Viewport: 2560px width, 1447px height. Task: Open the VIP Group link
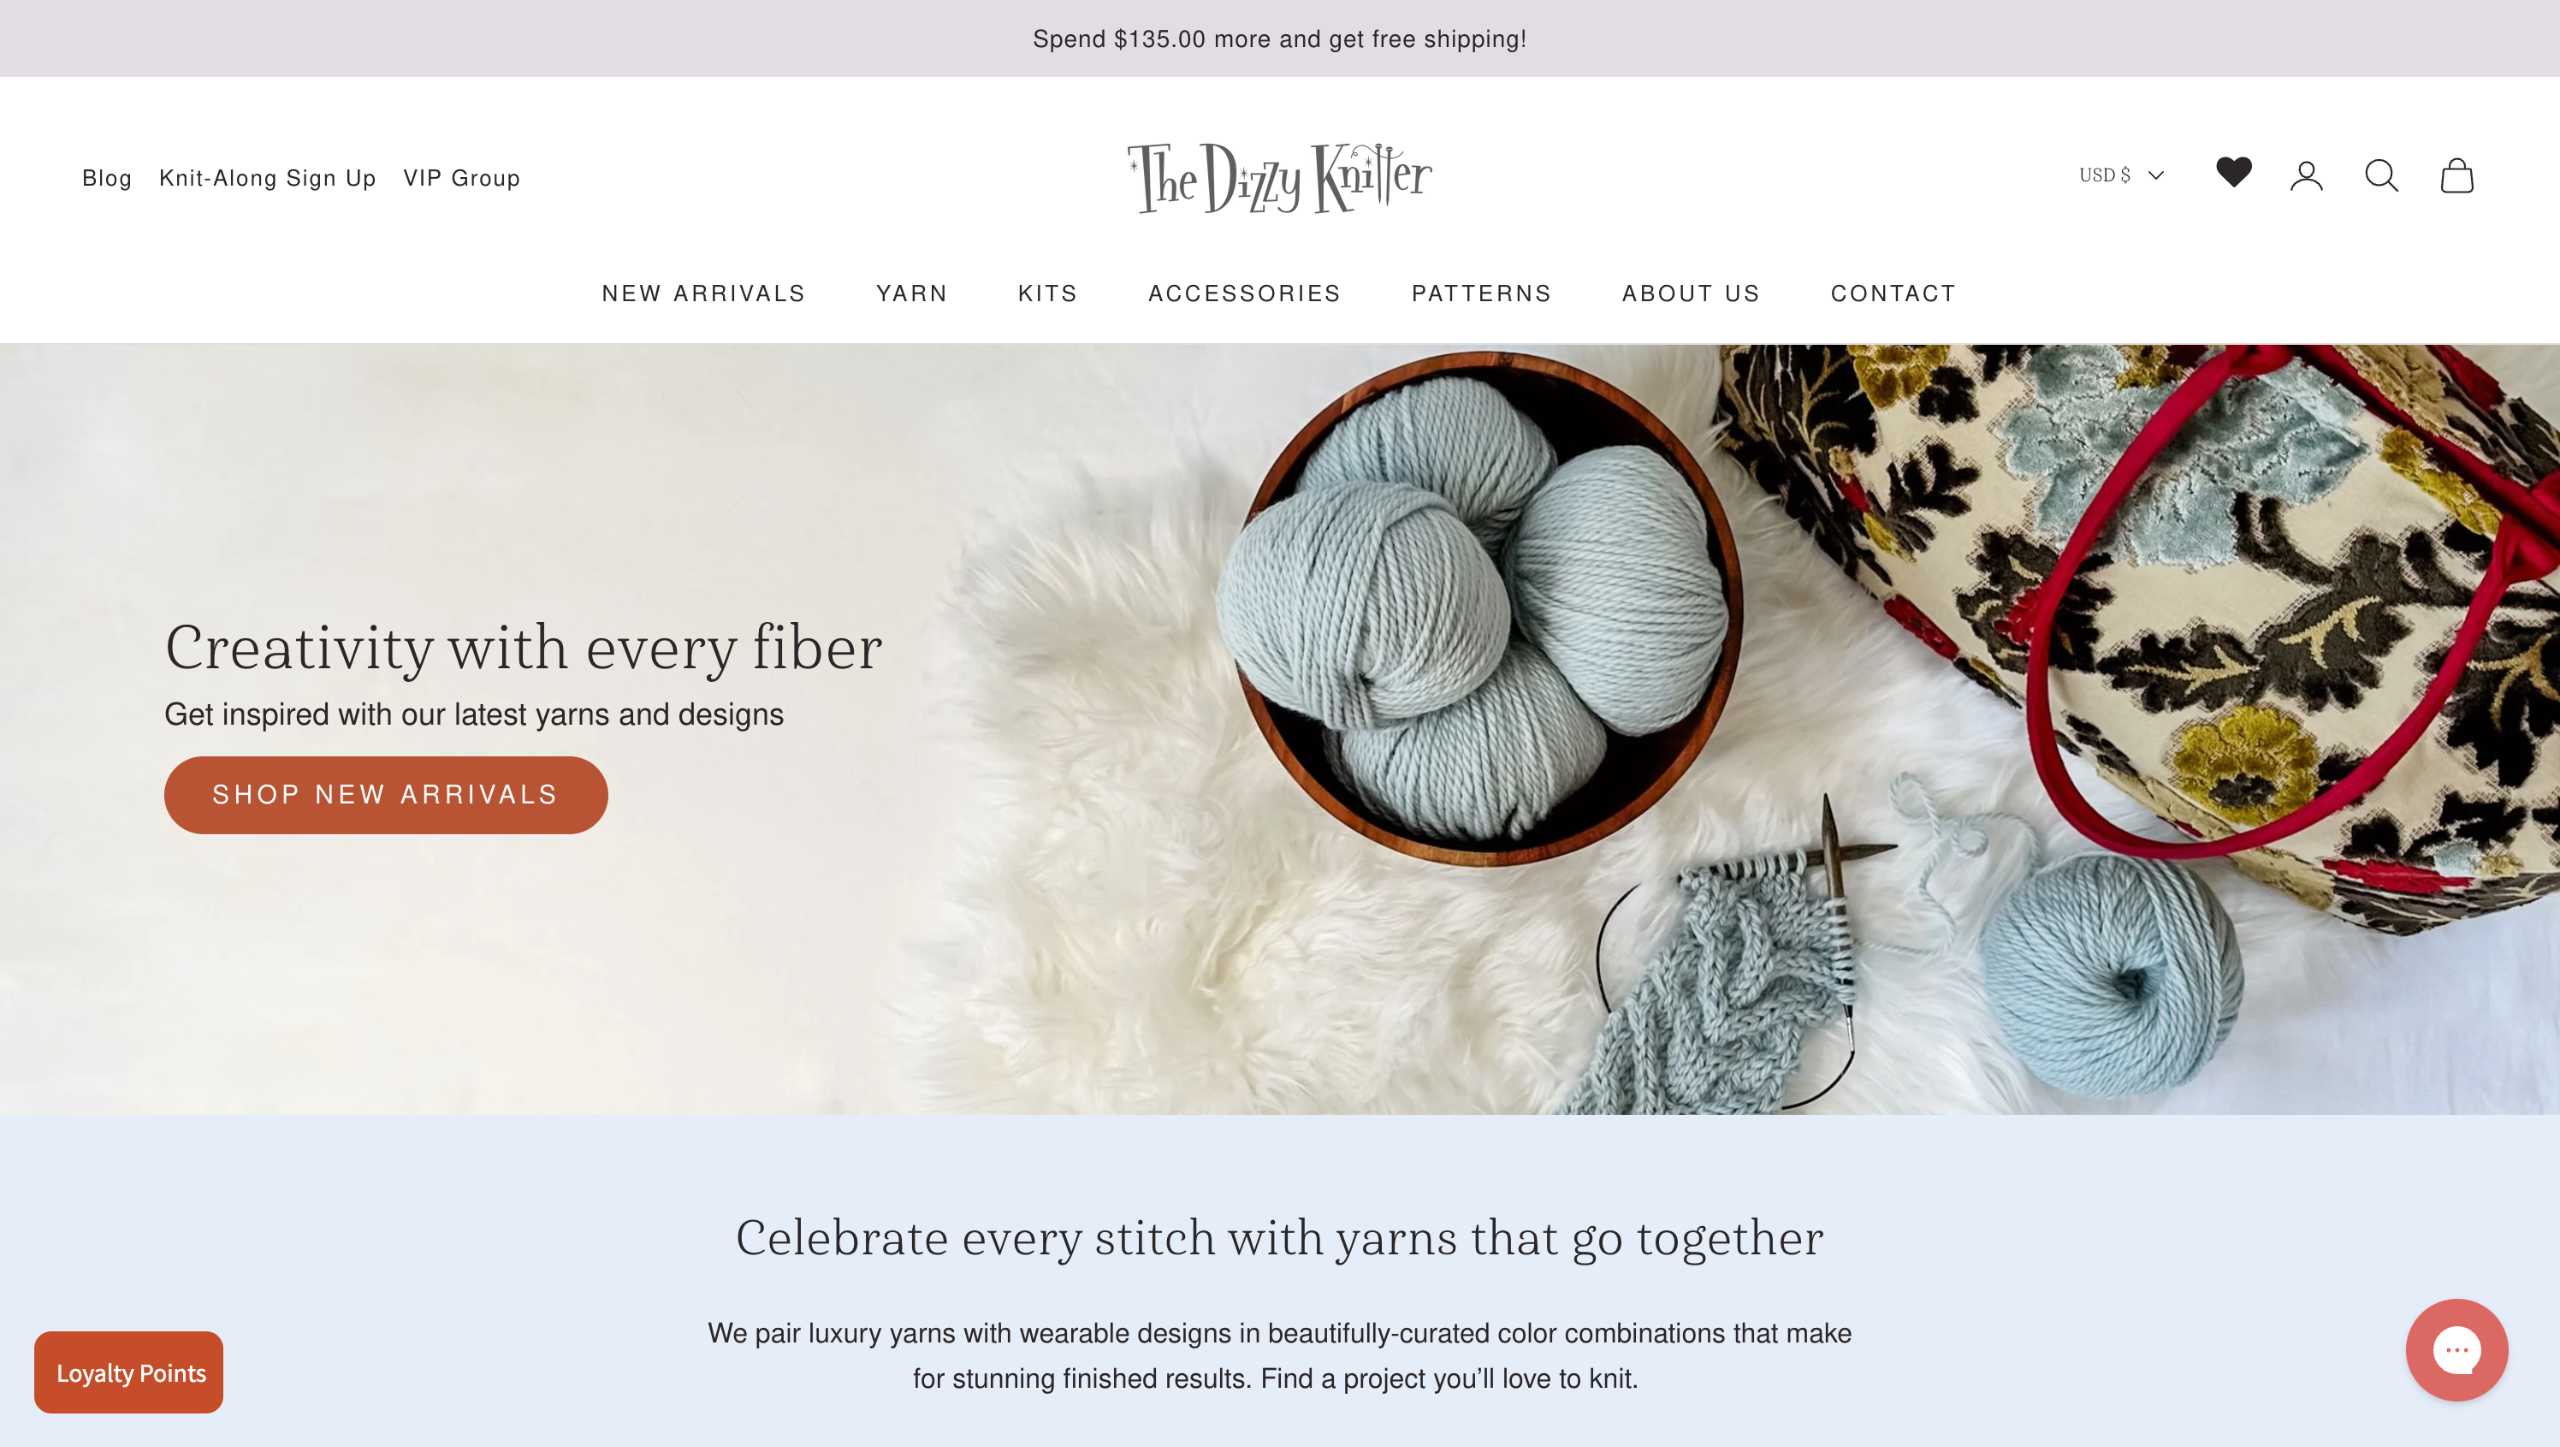coord(461,178)
